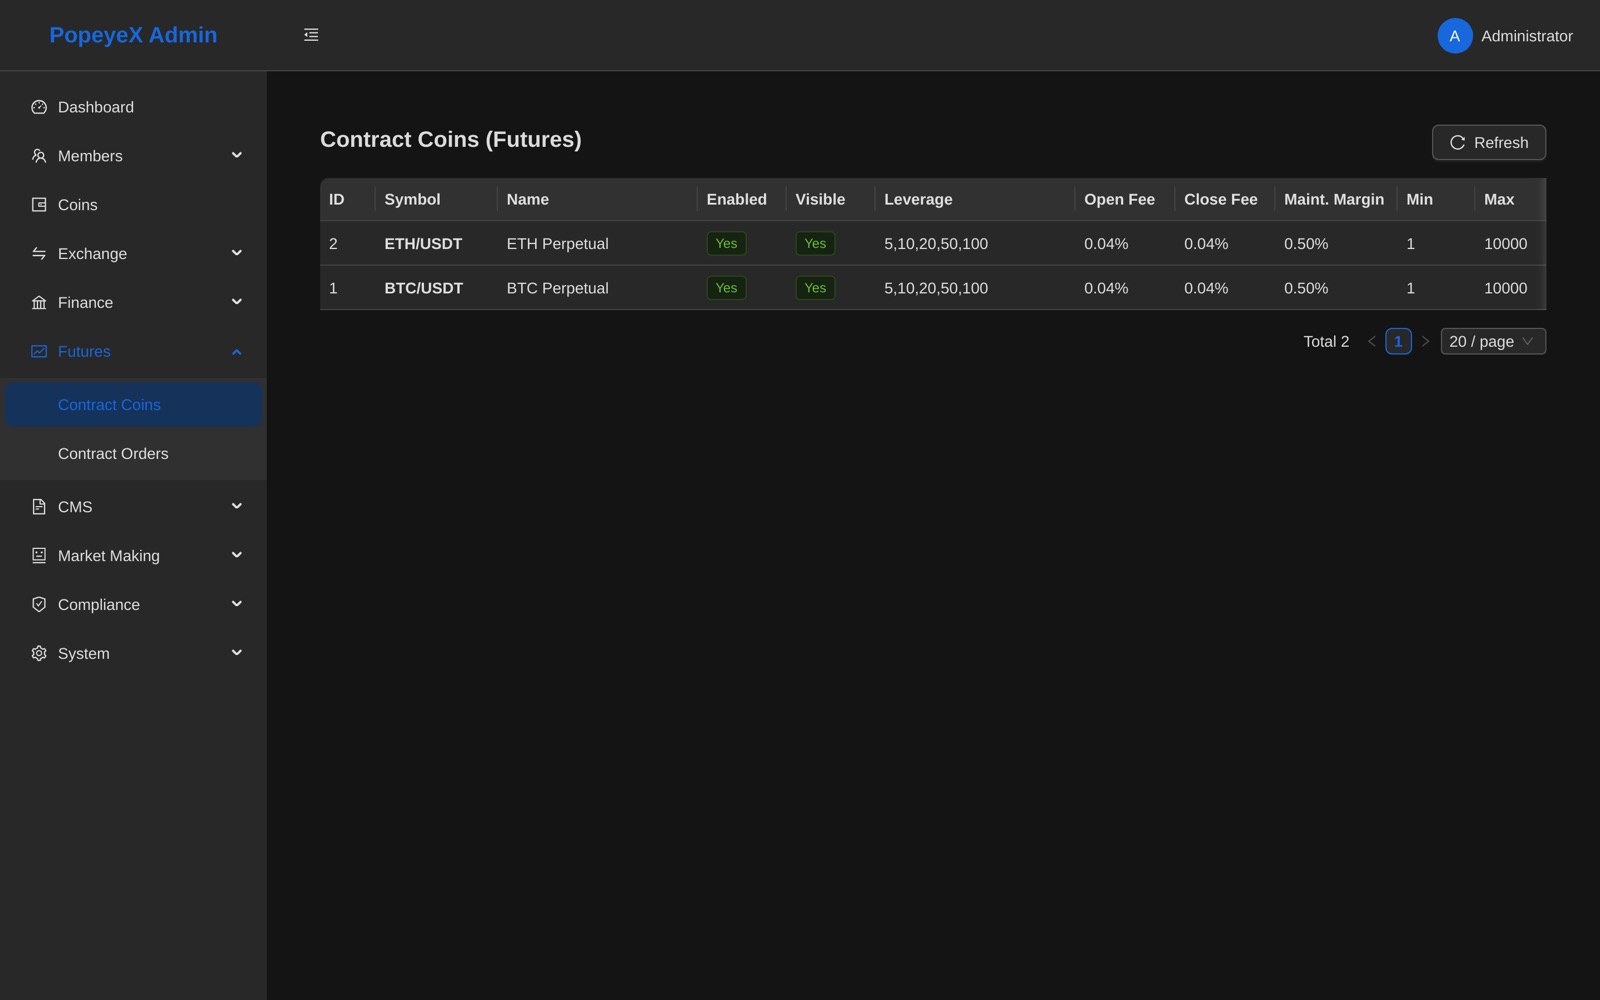Click the Coins wallet icon
Screen dimensions: 1600x1000
coord(39,205)
